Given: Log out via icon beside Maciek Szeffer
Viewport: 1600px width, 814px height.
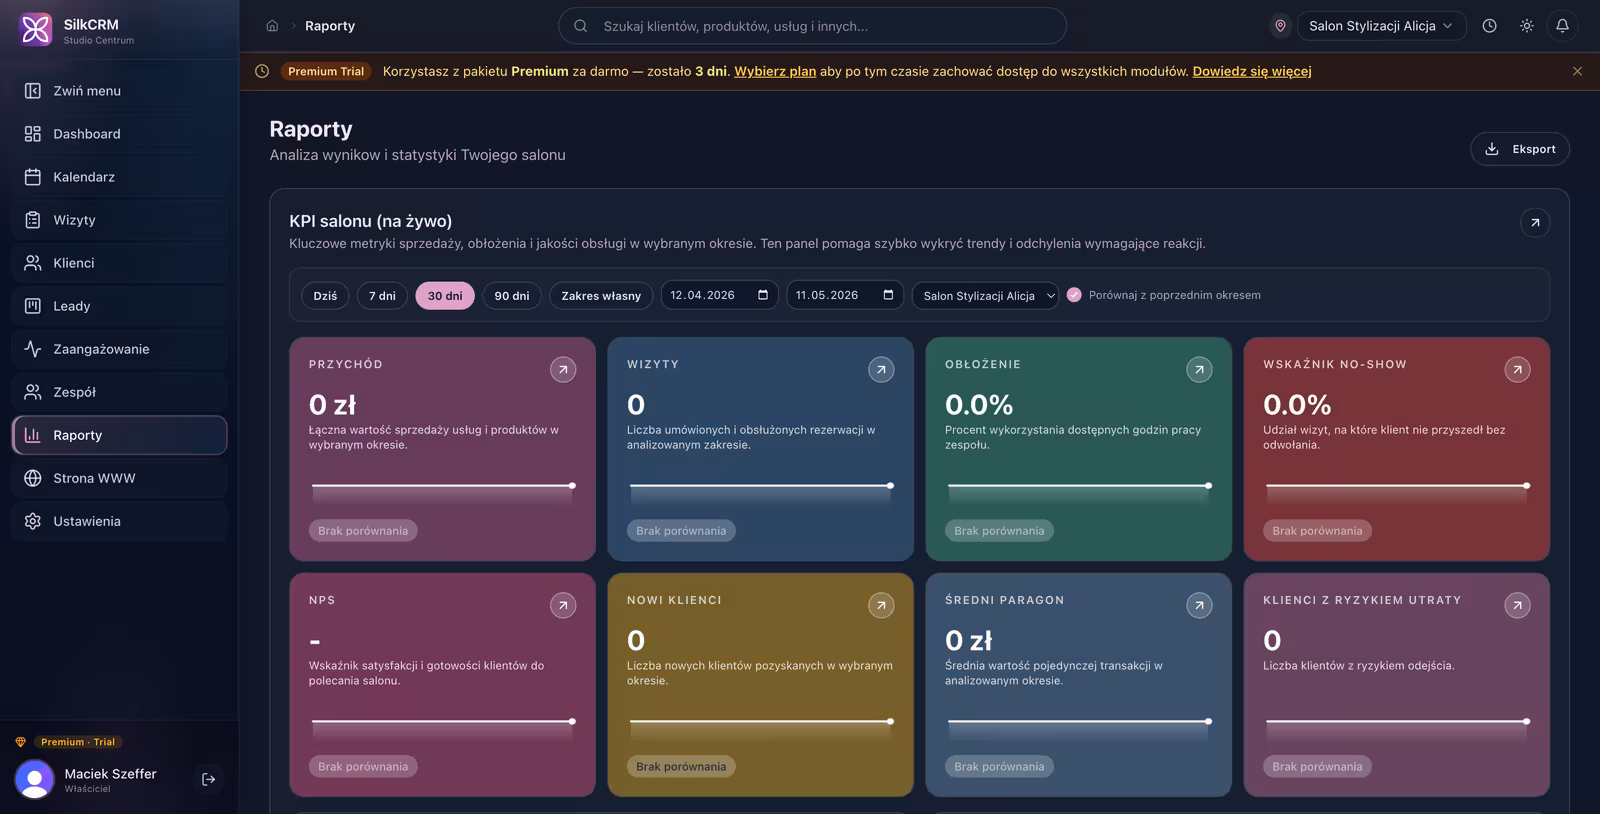Looking at the screenshot, I should click(208, 779).
